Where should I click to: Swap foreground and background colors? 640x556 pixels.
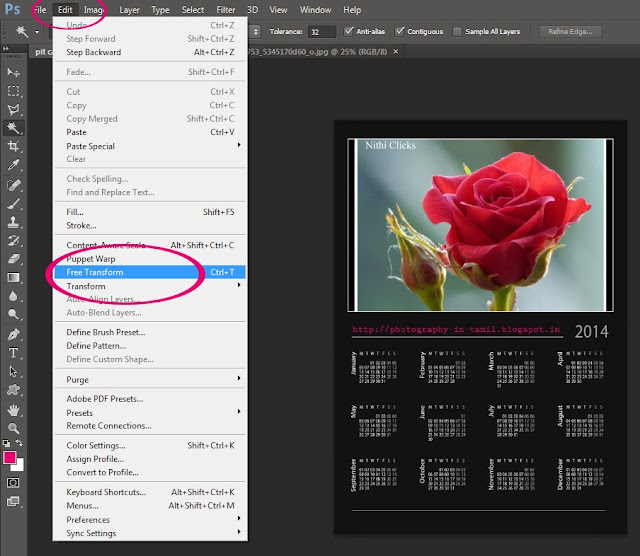point(19,443)
